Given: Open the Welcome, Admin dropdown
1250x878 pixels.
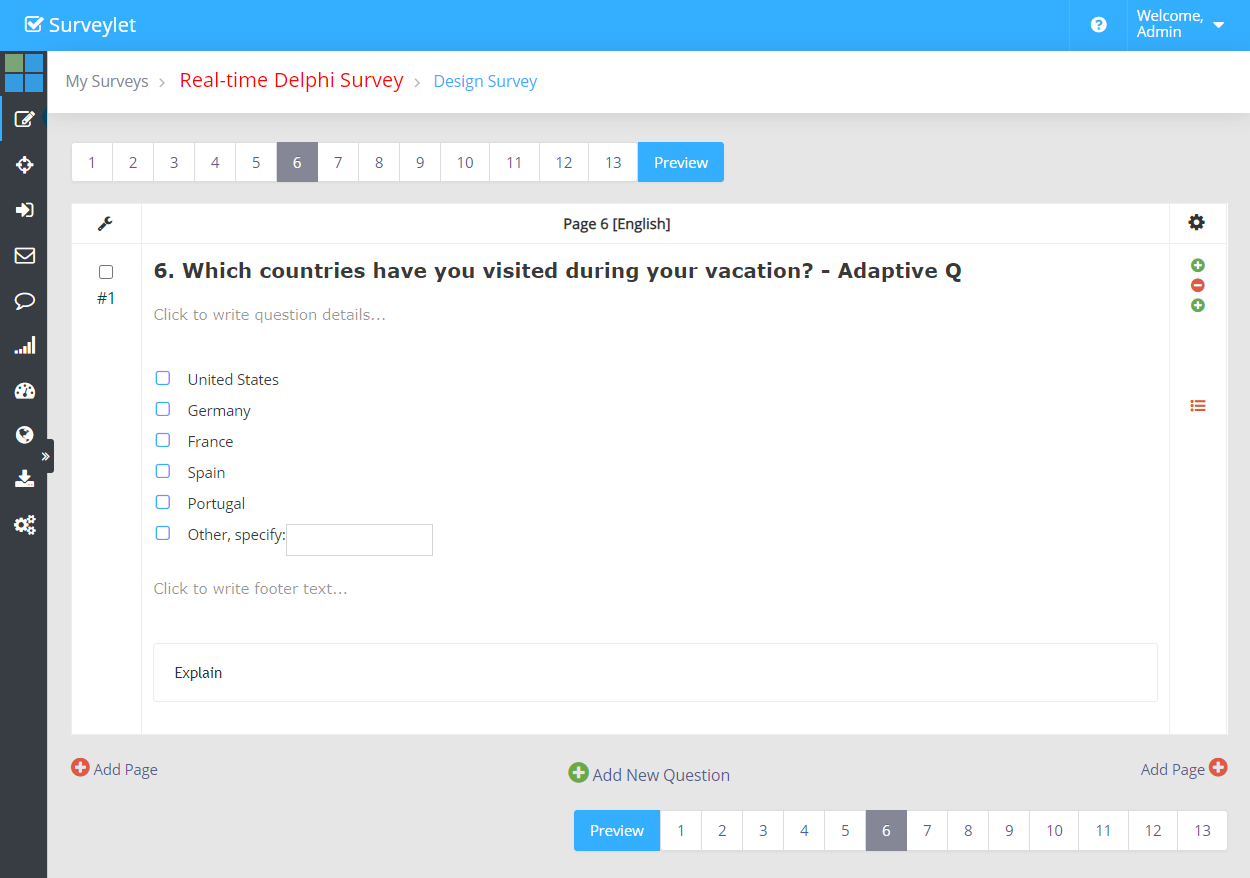Looking at the screenshot, I should click(x=1181, y=25).
